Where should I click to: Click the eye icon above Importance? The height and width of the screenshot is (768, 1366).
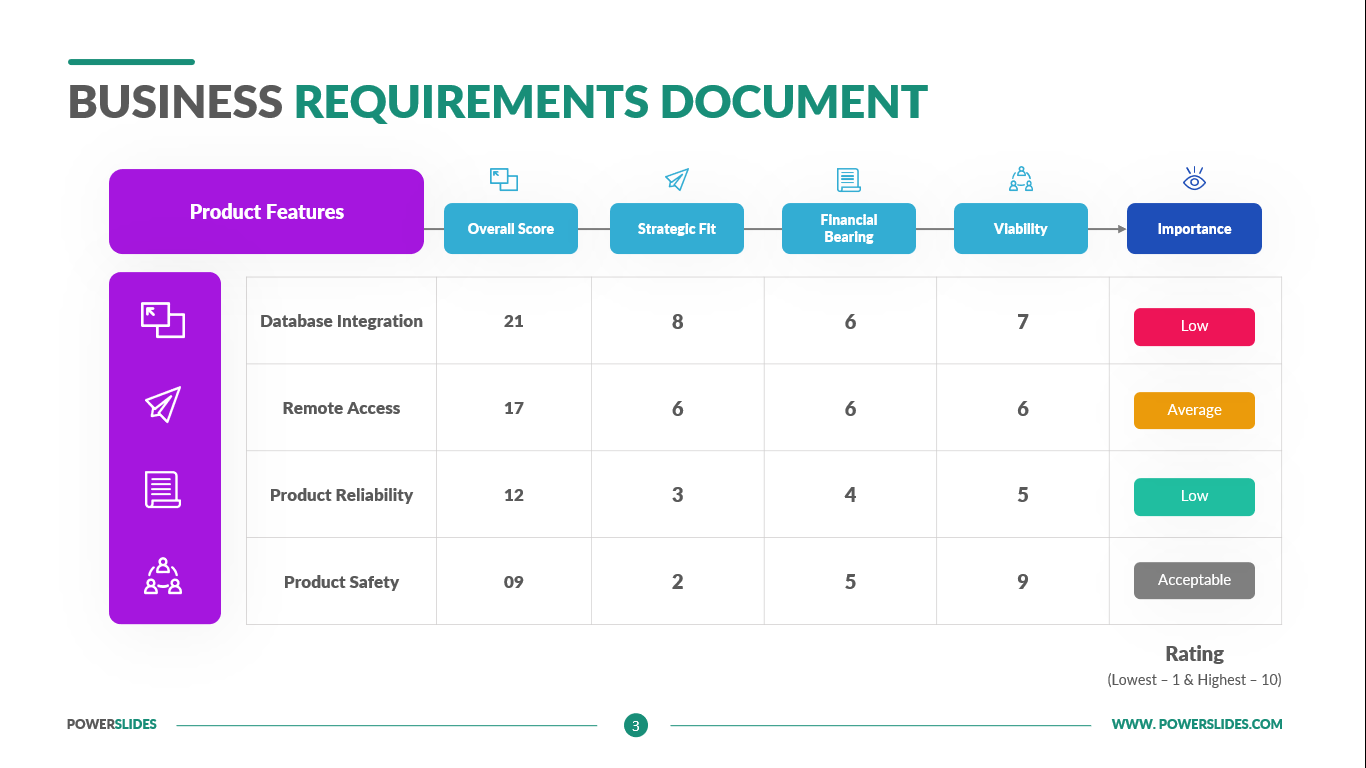pyautogui.click(x=1194, y=180)
